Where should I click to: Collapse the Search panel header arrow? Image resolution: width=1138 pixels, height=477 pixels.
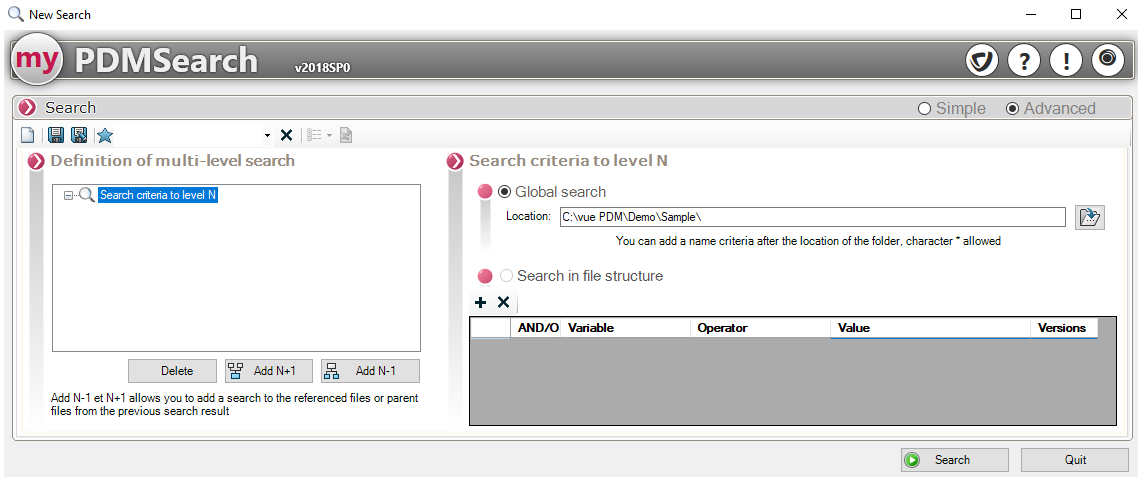pos(27,108)
